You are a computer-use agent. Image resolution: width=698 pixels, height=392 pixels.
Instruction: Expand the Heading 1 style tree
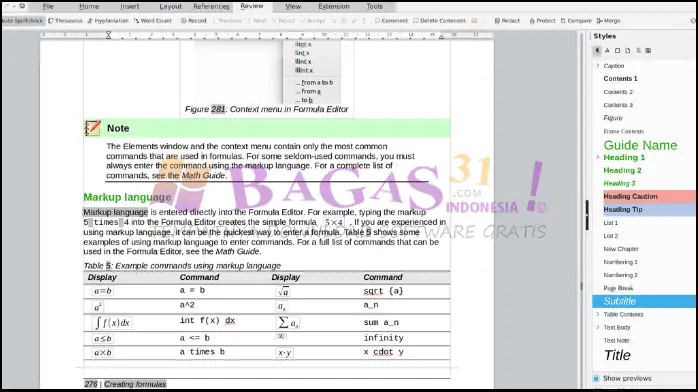(x=598, y=157)
